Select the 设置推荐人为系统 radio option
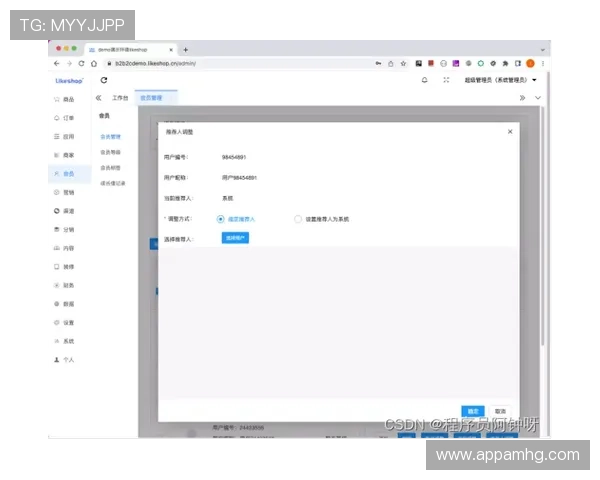This screenshot has width=600, height=480. [298, 218]
